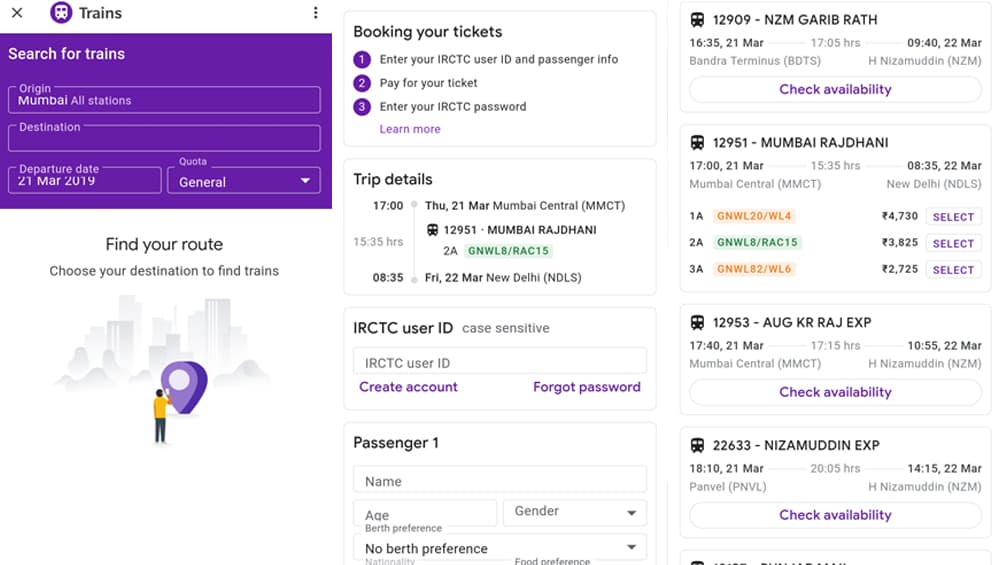Open the Quota General dropdown
This screenshot has height=565, width=1000.
pyautogui.click(x=244, y=180)
